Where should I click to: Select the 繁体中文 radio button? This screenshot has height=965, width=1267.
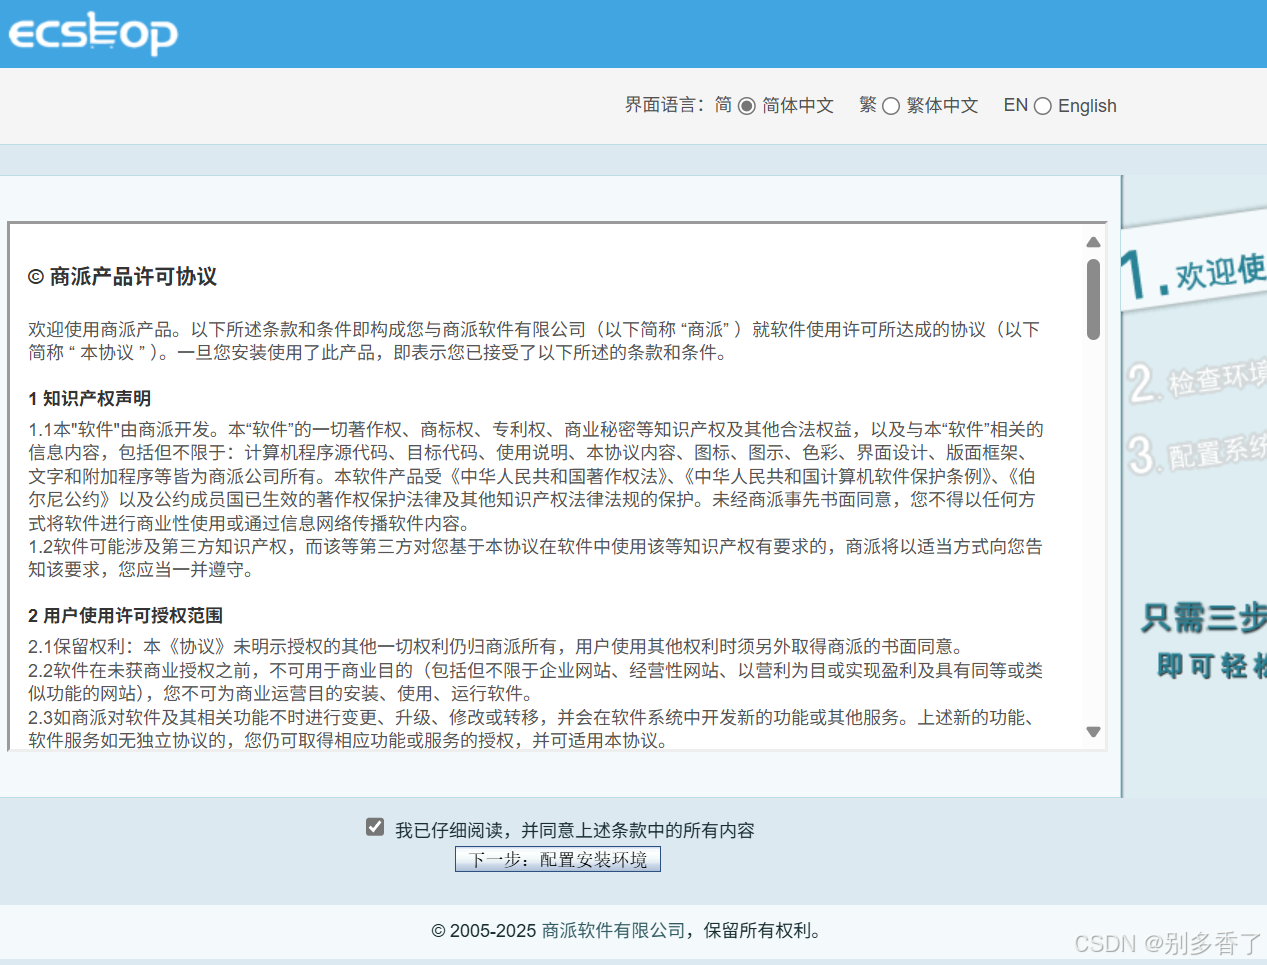[x=890, y=106]
